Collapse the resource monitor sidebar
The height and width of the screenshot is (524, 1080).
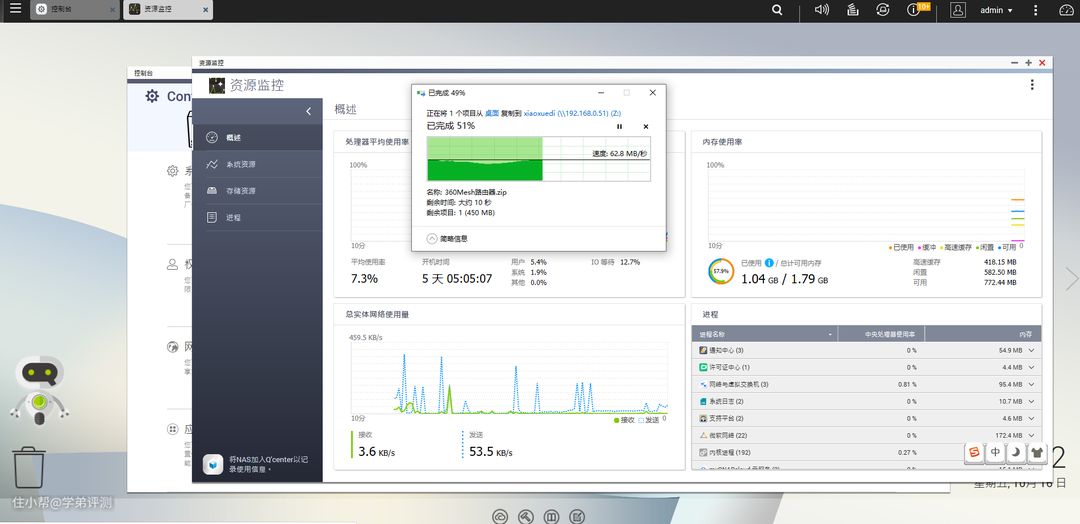point(308,111)
